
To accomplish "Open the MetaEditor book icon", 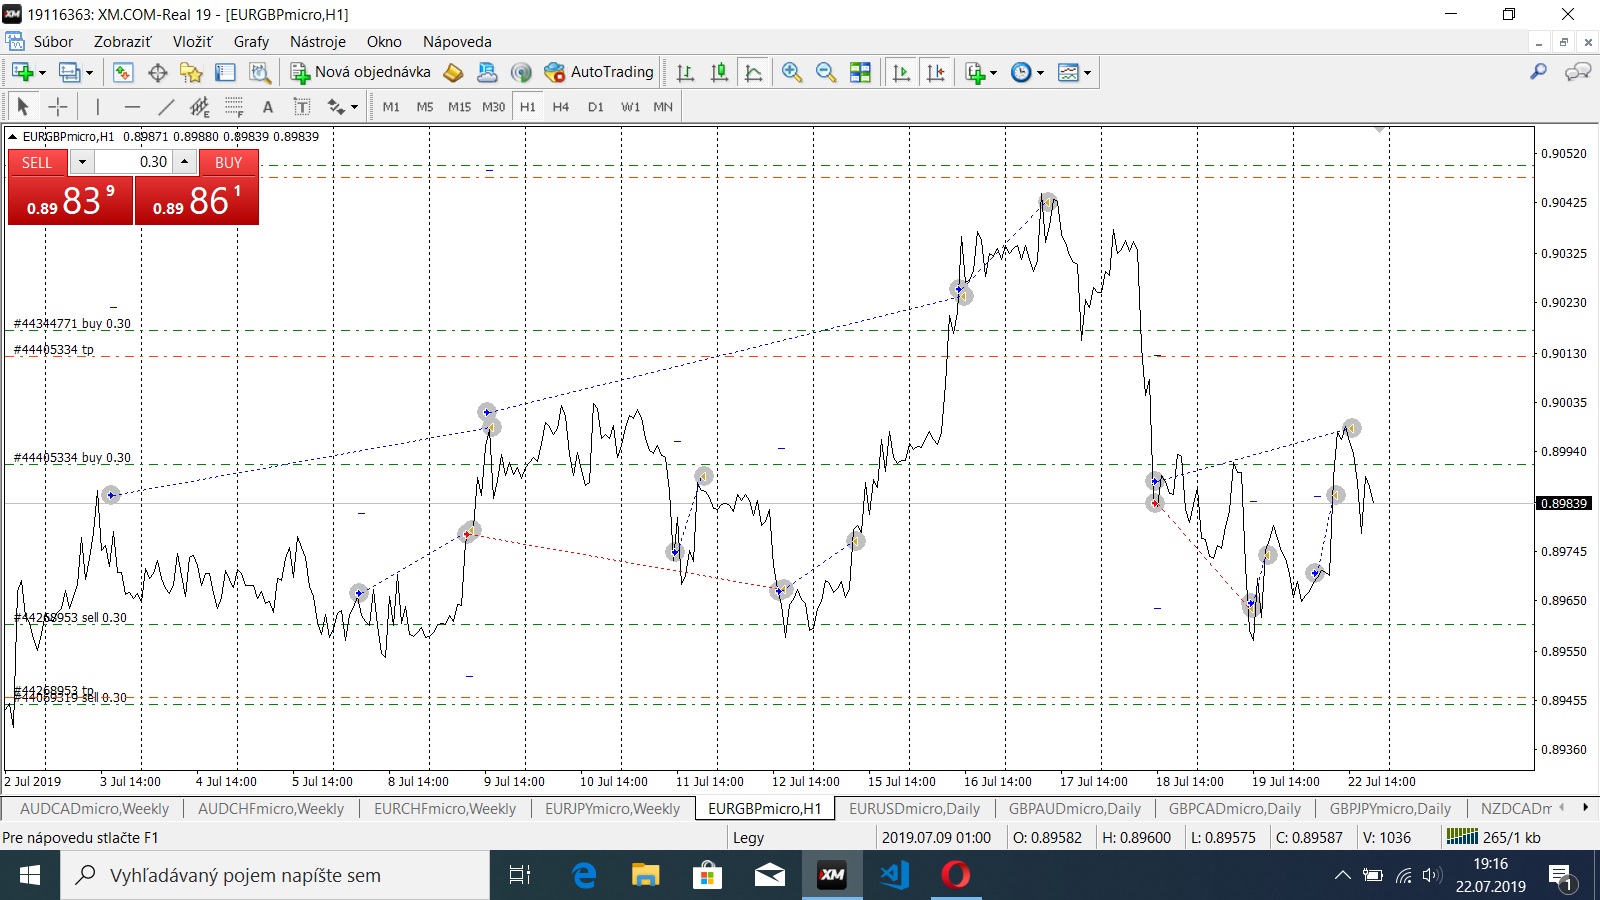I will coord(453,72).
